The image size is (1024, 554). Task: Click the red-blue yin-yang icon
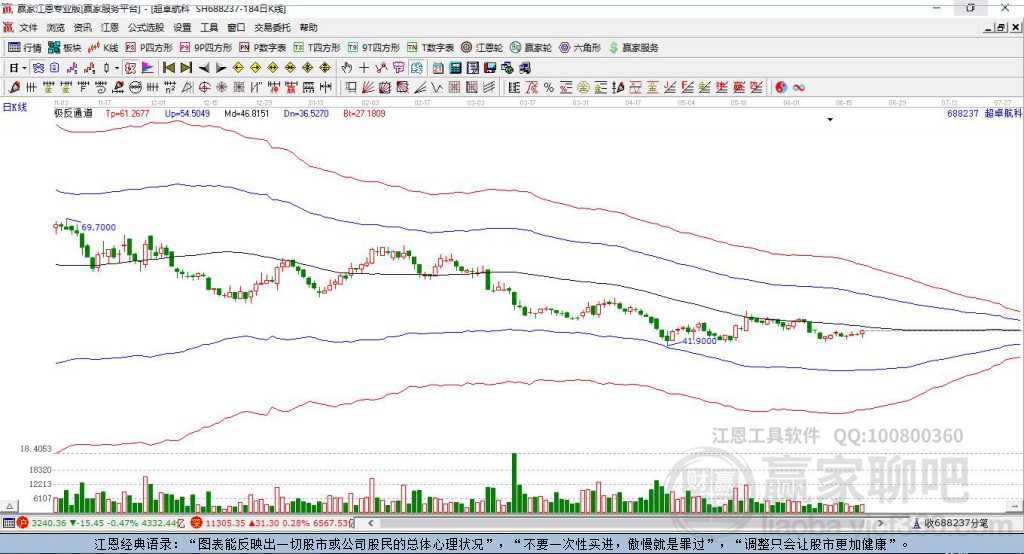coord(781,88)
